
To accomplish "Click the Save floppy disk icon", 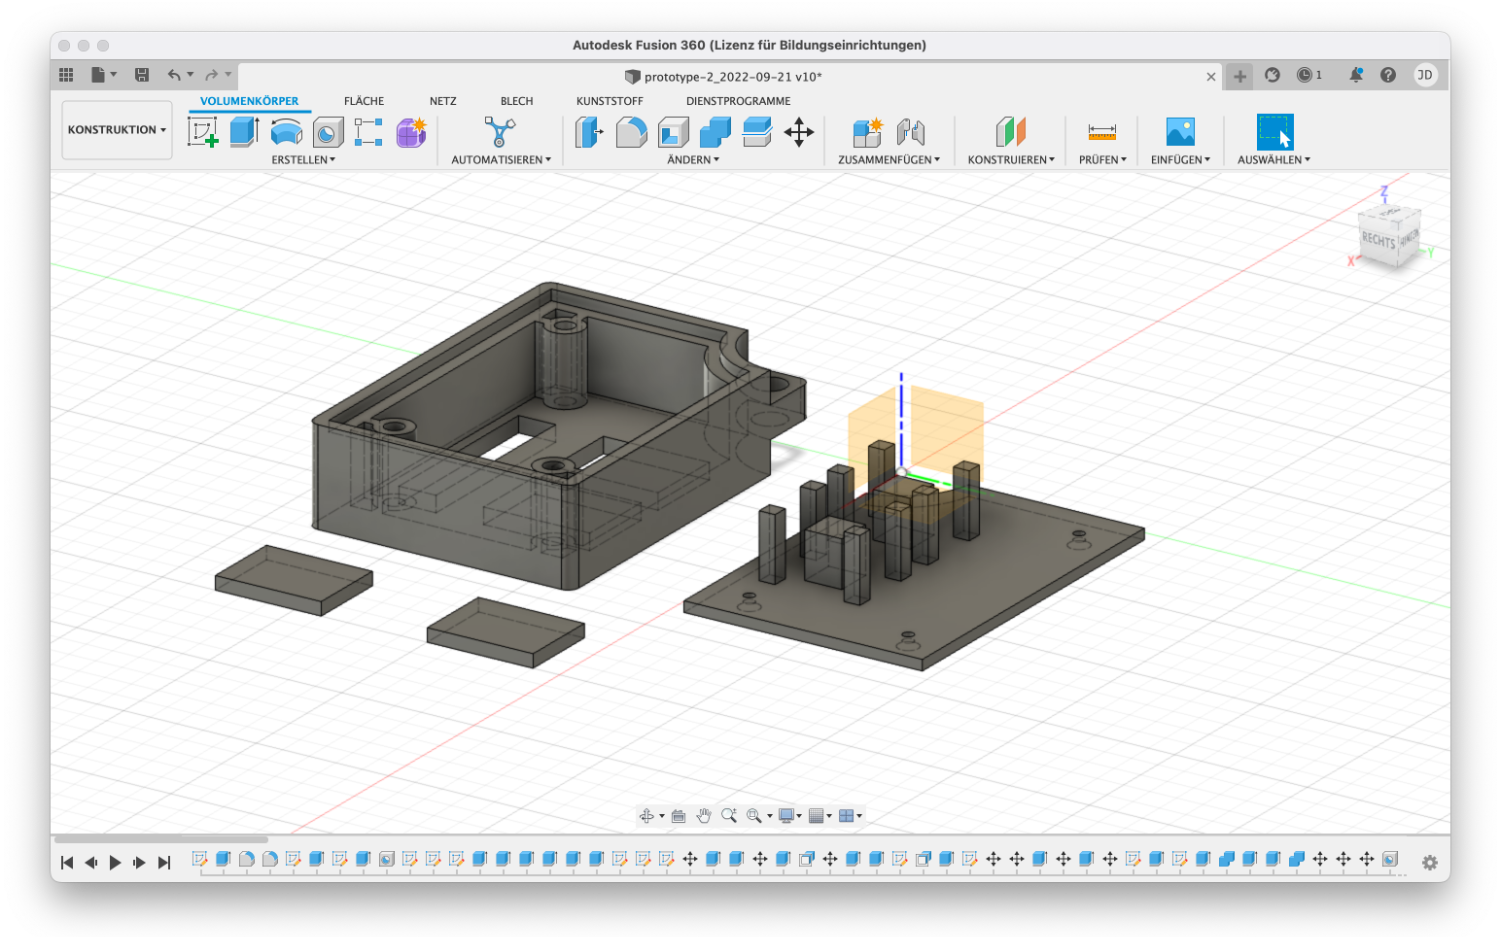I will [142, 75].
